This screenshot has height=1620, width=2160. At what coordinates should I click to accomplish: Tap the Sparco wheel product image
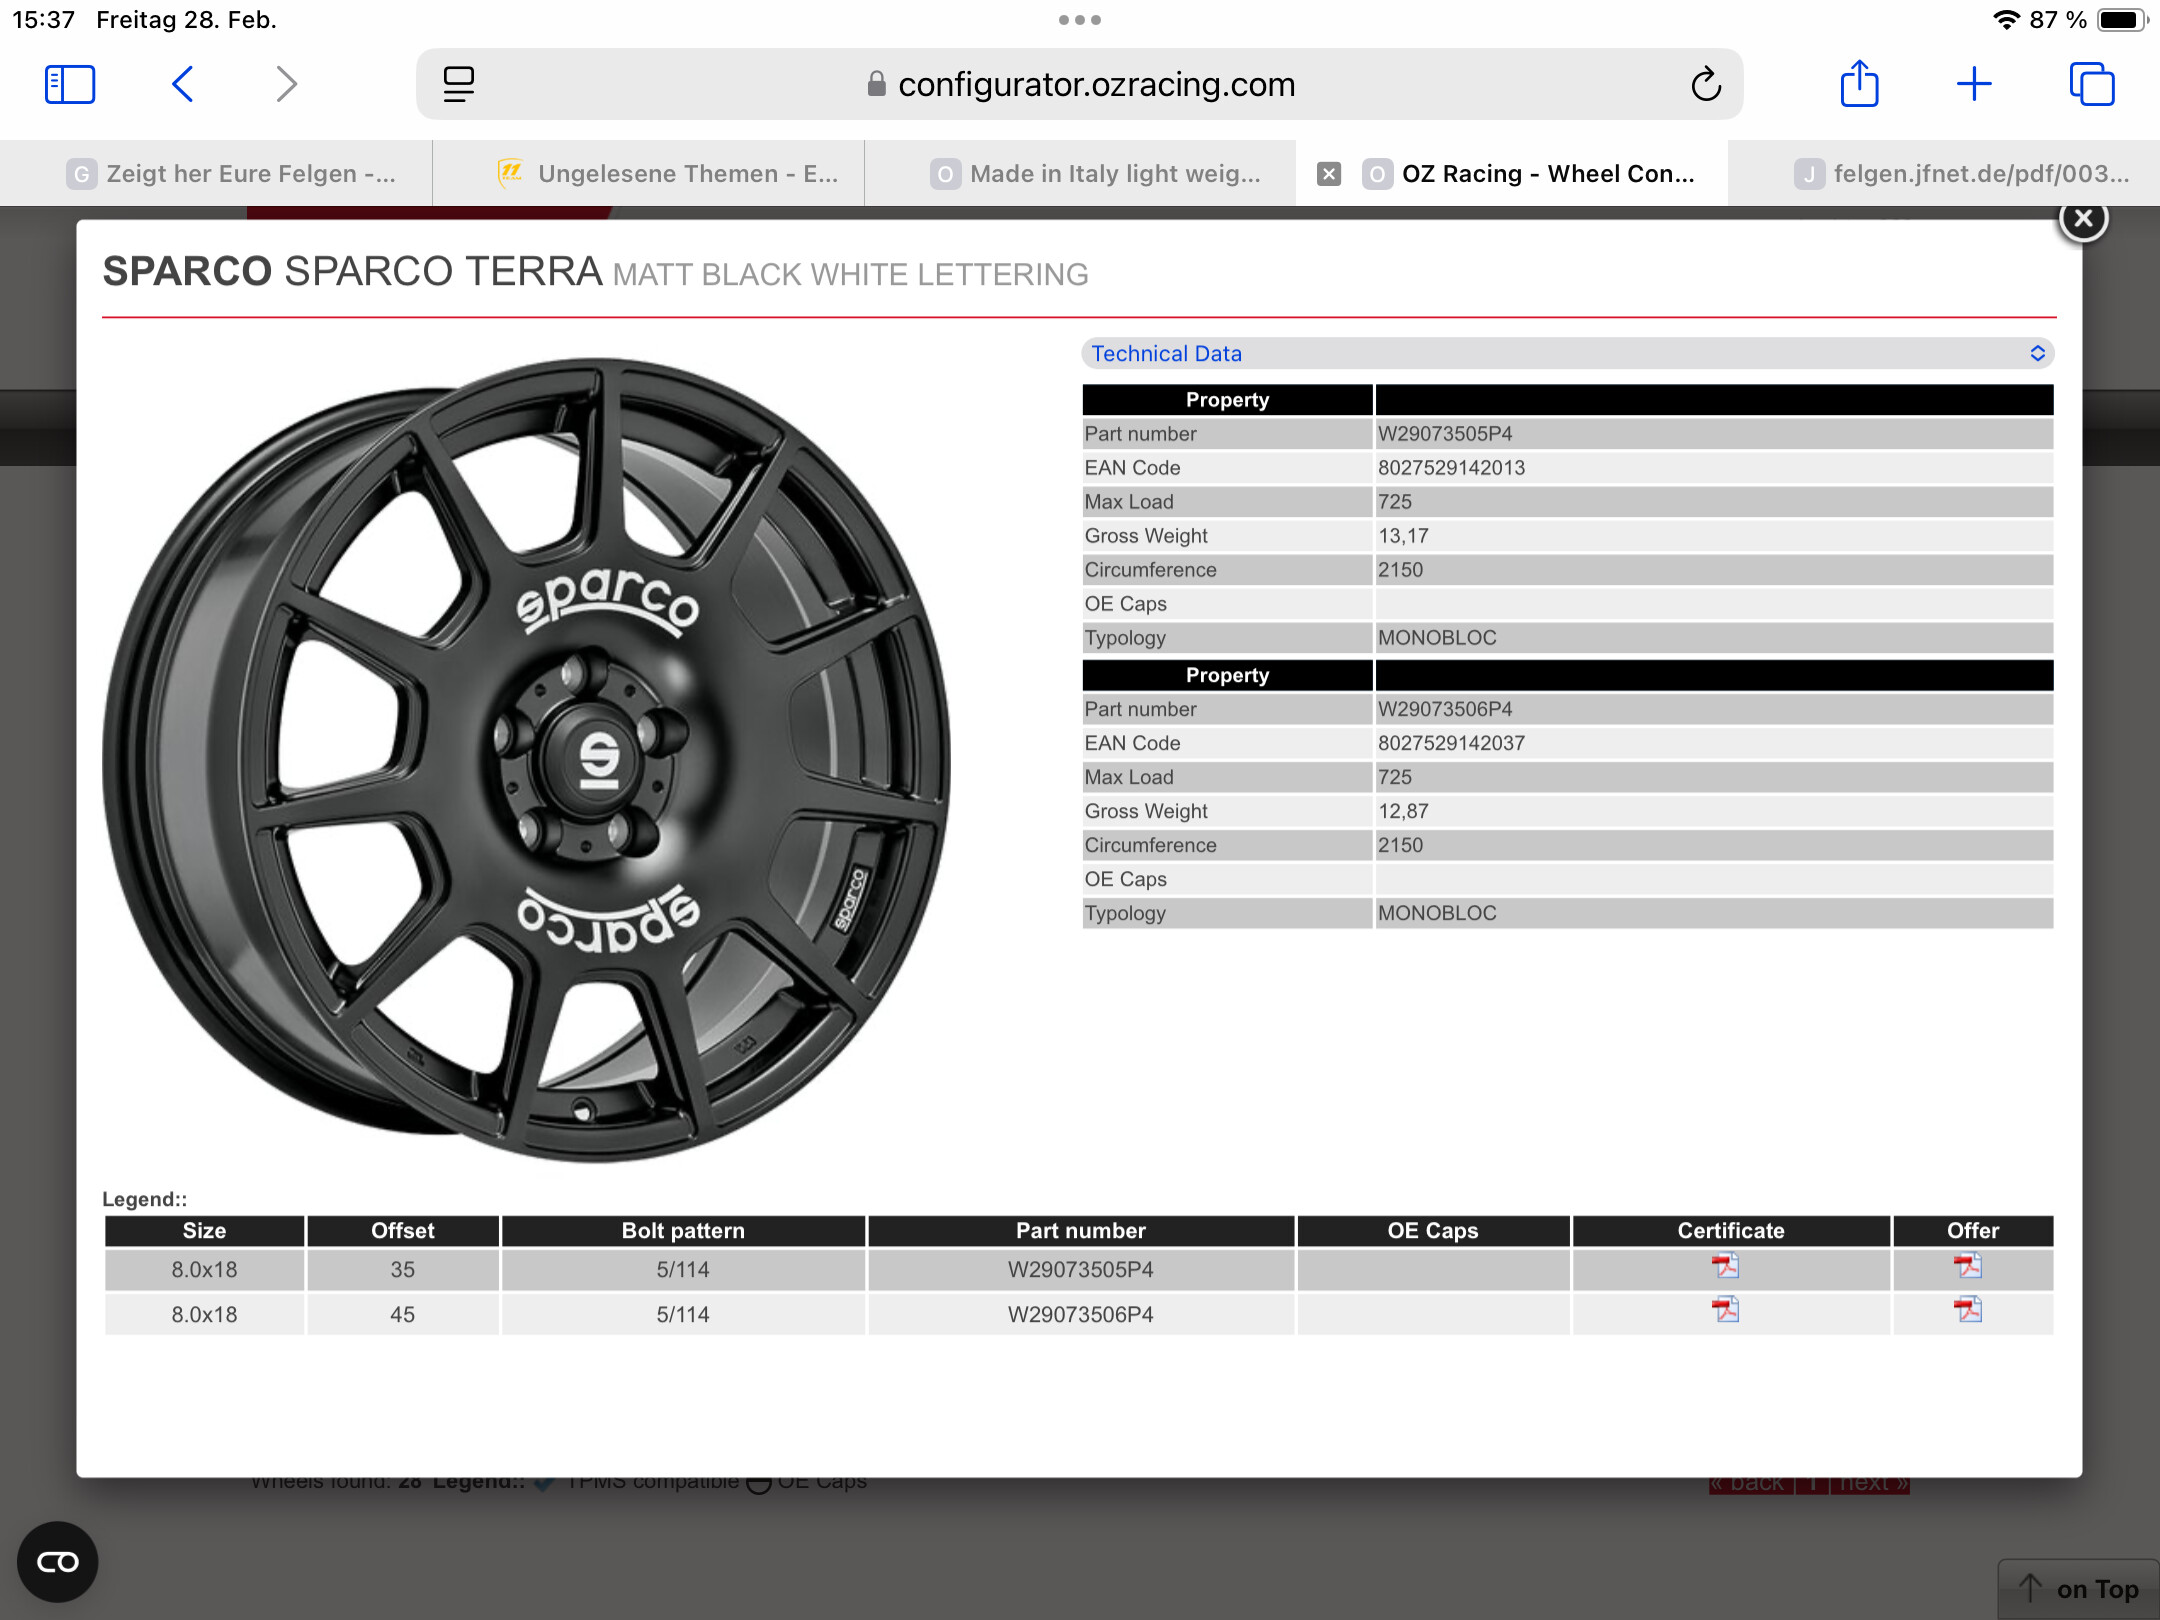[x=527, y=760]
